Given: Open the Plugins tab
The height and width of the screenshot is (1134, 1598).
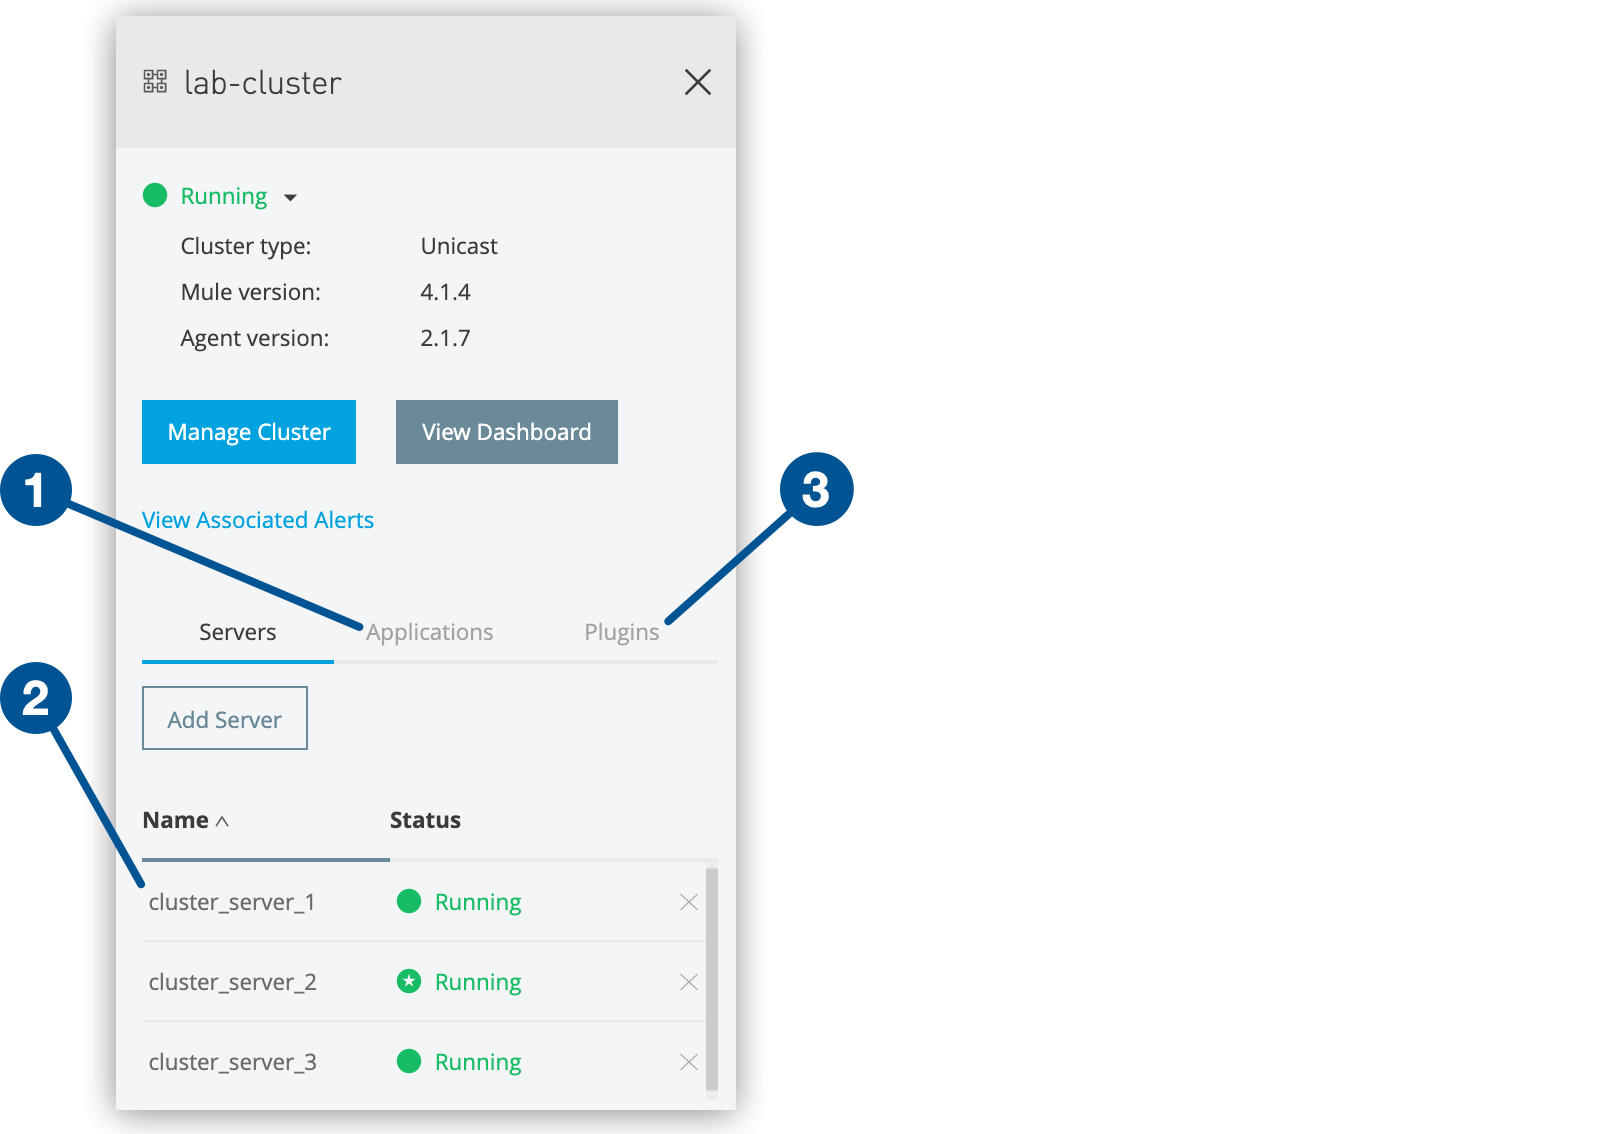Looking at the screenshot, I should pos(621,632).
